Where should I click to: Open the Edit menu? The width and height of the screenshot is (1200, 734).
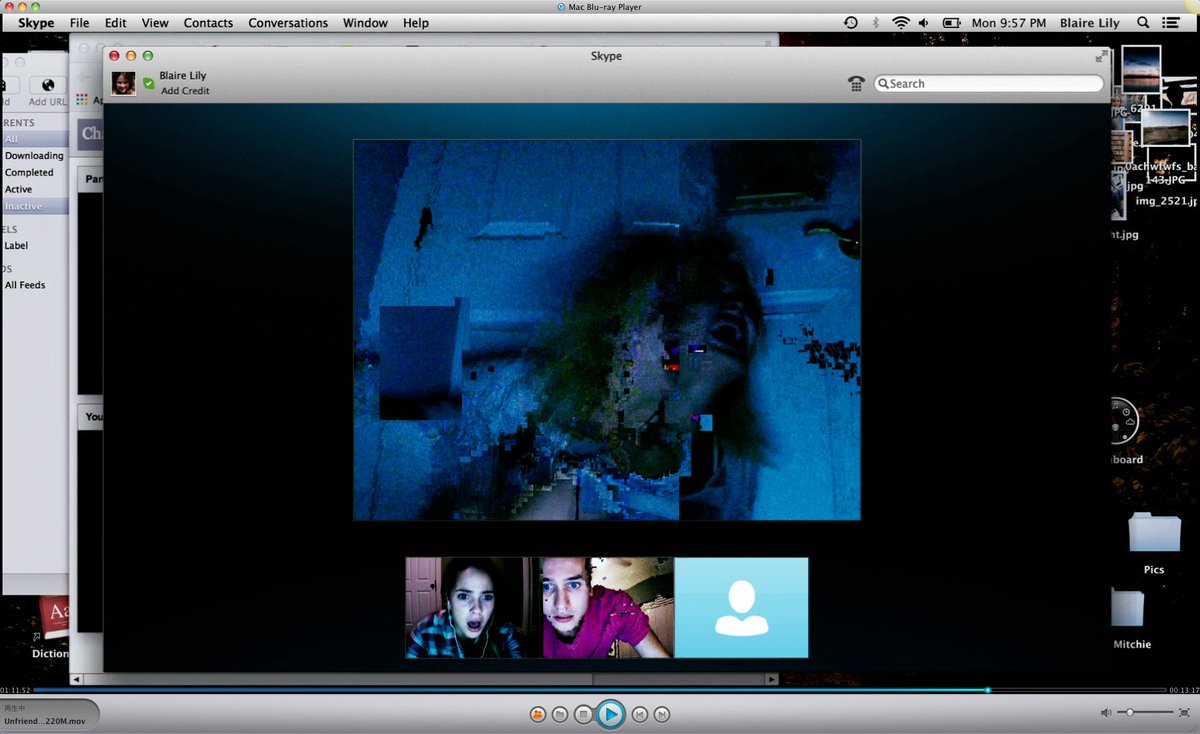[x=116, y=23]
